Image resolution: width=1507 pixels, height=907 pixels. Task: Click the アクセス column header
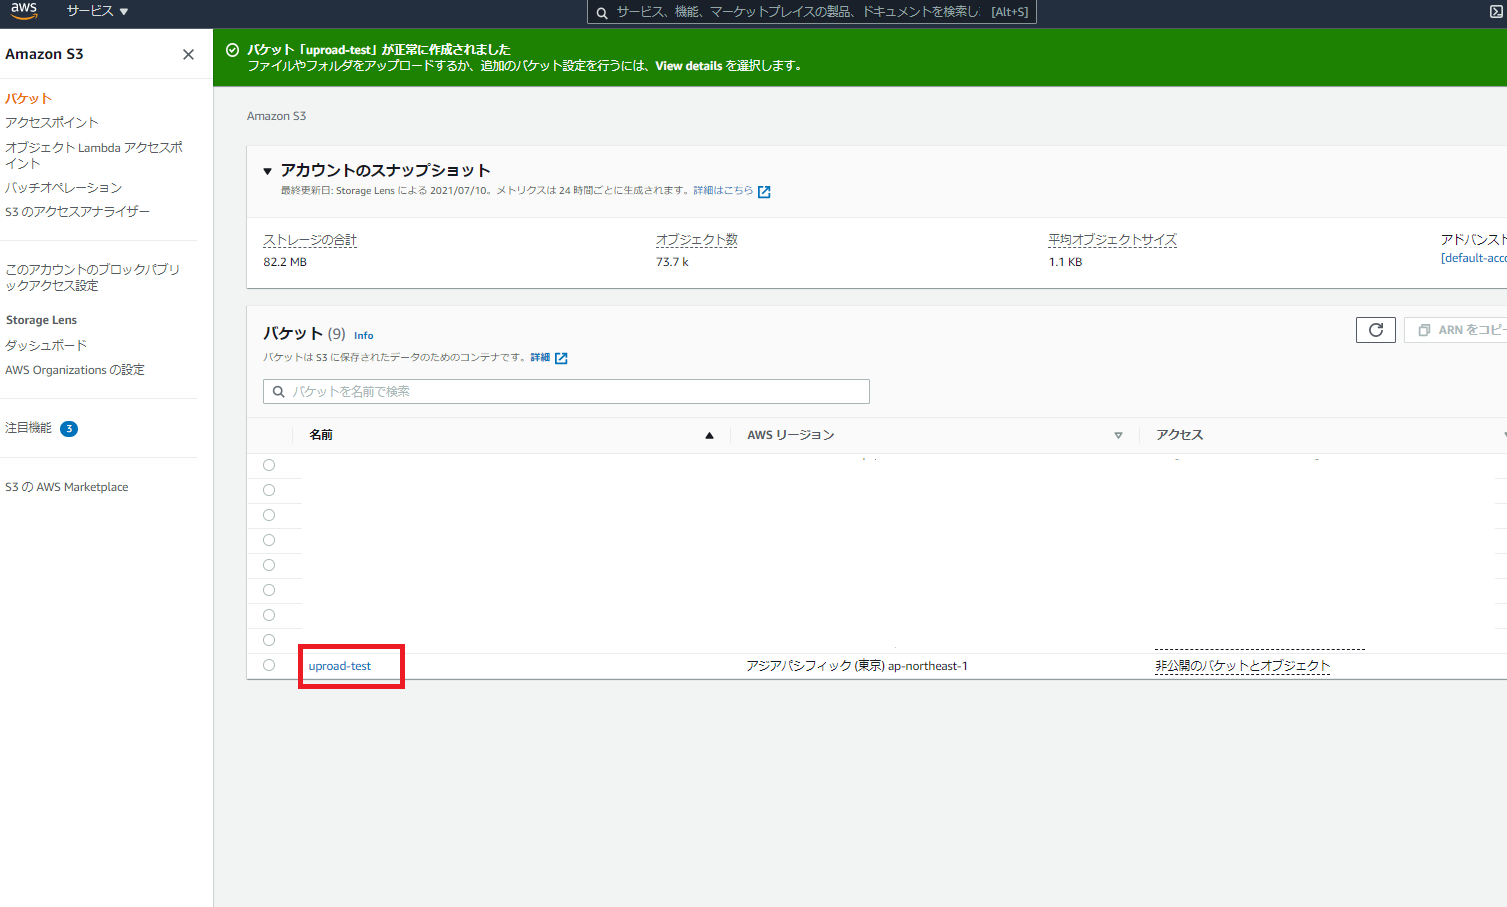tap(1180, 435)
